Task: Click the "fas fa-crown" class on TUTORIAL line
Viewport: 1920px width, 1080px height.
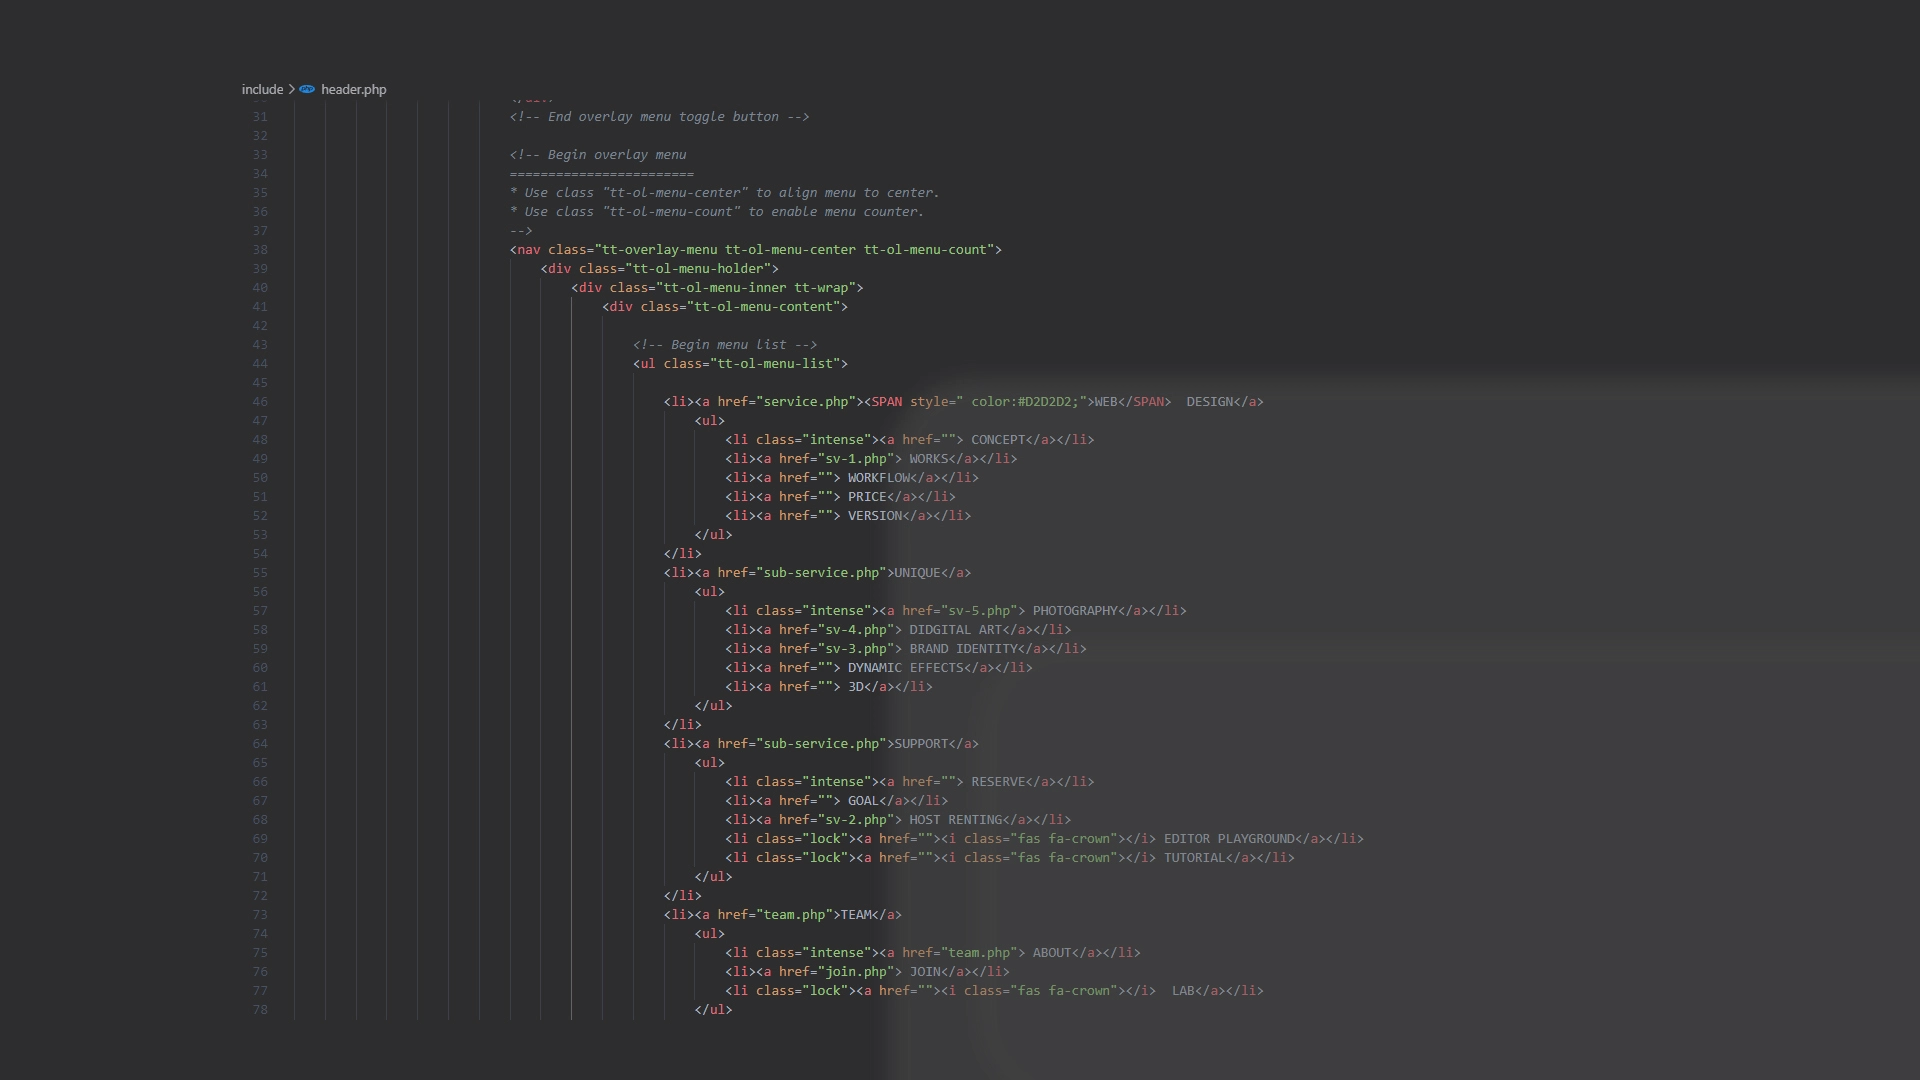Action: [x=1063, y=858]
